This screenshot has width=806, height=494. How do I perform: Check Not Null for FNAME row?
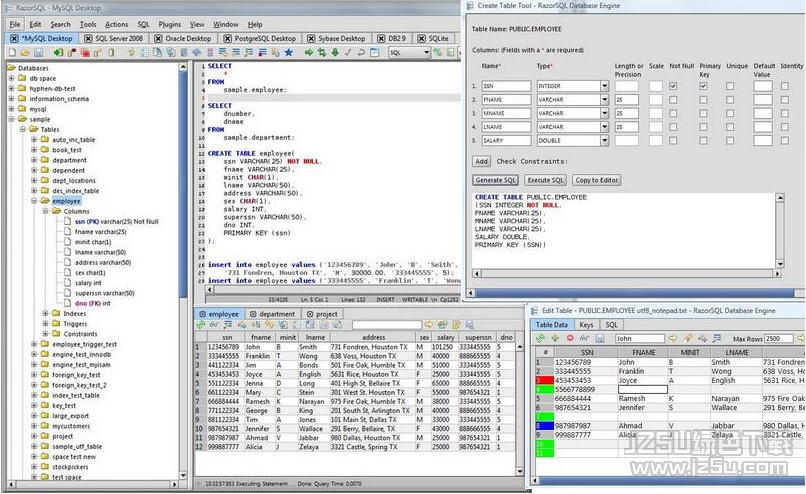click(673, 100)
